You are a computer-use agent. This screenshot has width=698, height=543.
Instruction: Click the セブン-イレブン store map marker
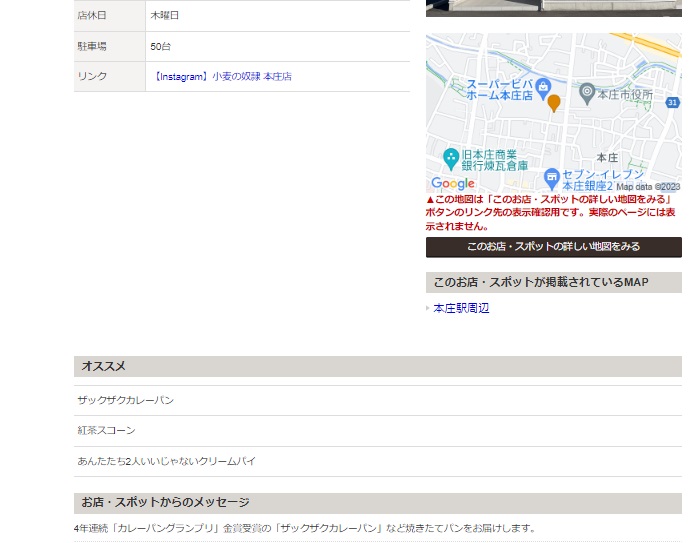click(x=551, y=177)
